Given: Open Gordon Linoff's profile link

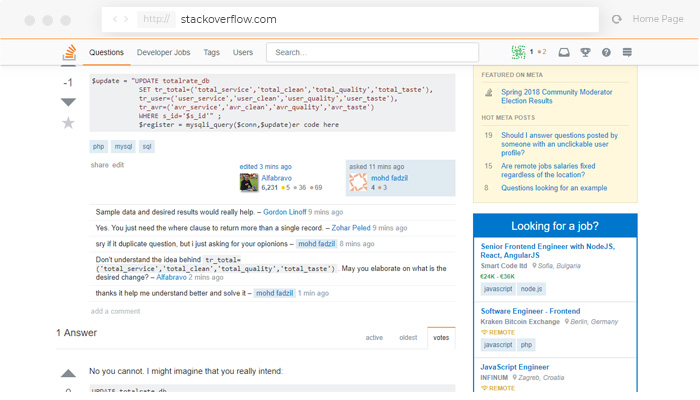Looking at the screenshot, I should [285, 212].
